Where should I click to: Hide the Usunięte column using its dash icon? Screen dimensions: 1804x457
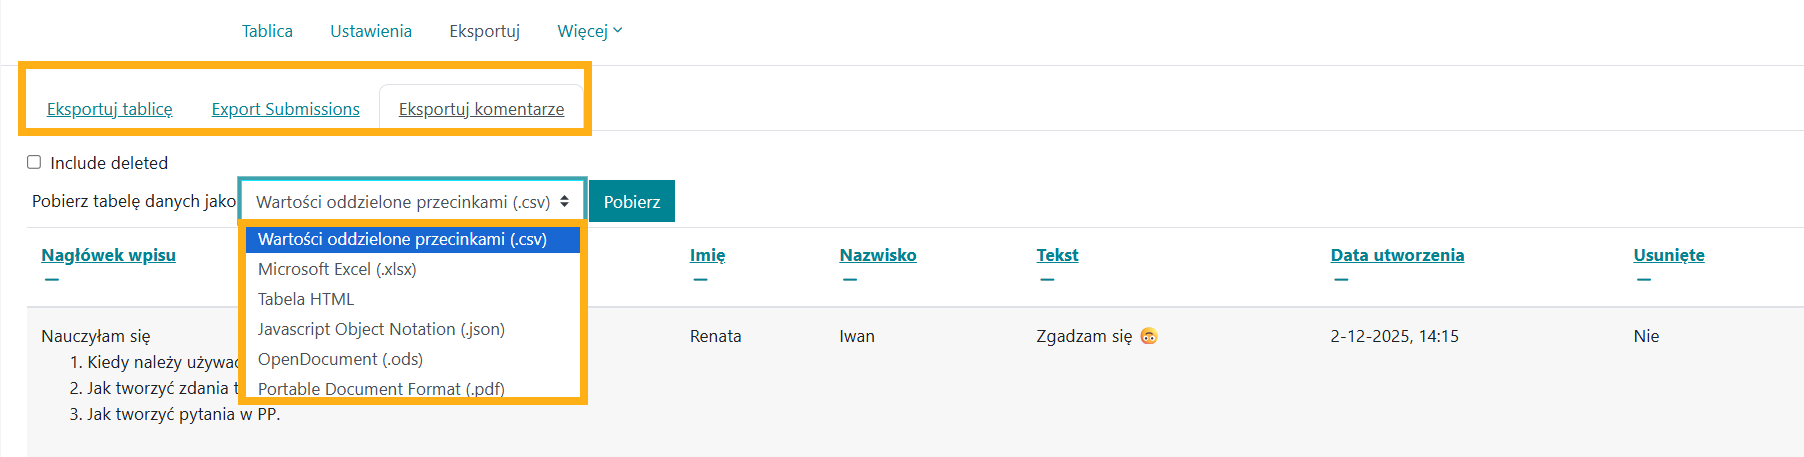click(x=1644, y=280)
